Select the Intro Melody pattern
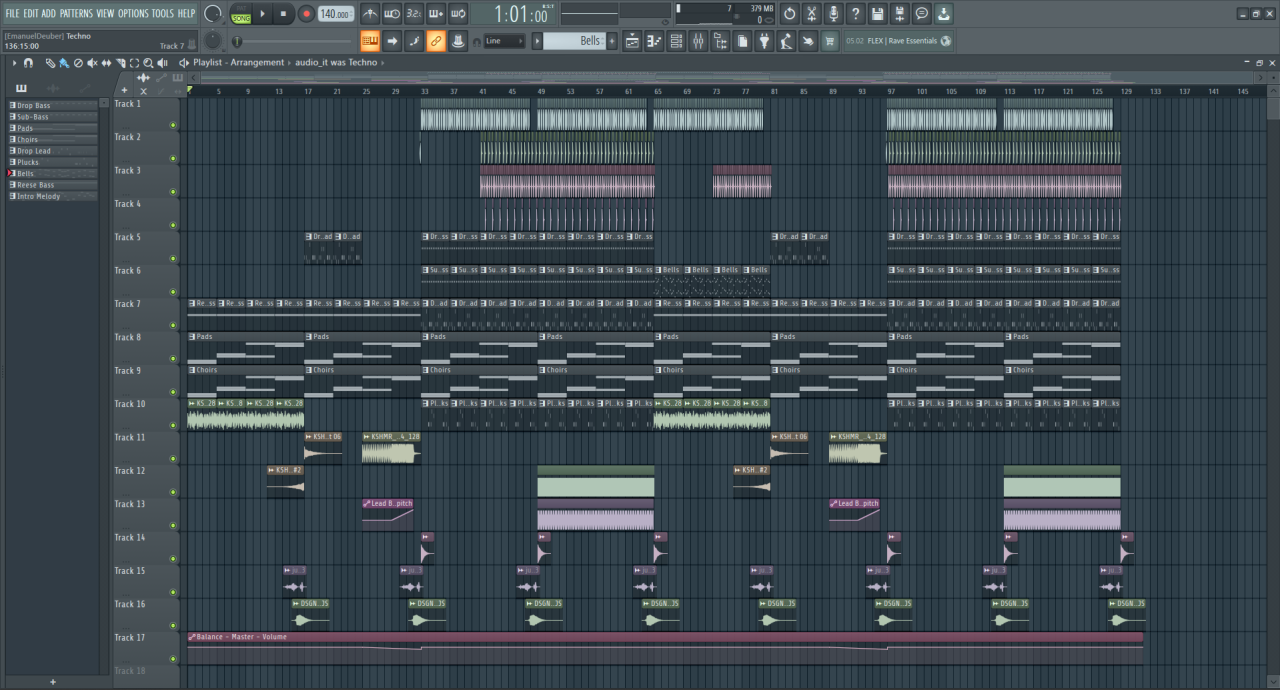 [x=53, y=196]
